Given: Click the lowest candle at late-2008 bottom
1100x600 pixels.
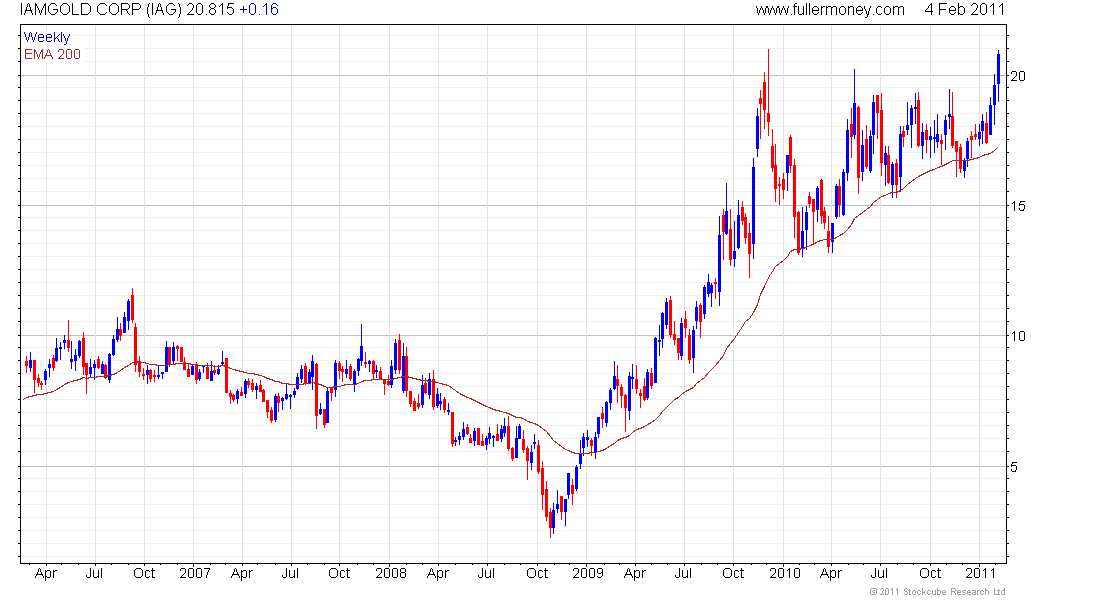Looking at the screenshot, I should (551, 519).
